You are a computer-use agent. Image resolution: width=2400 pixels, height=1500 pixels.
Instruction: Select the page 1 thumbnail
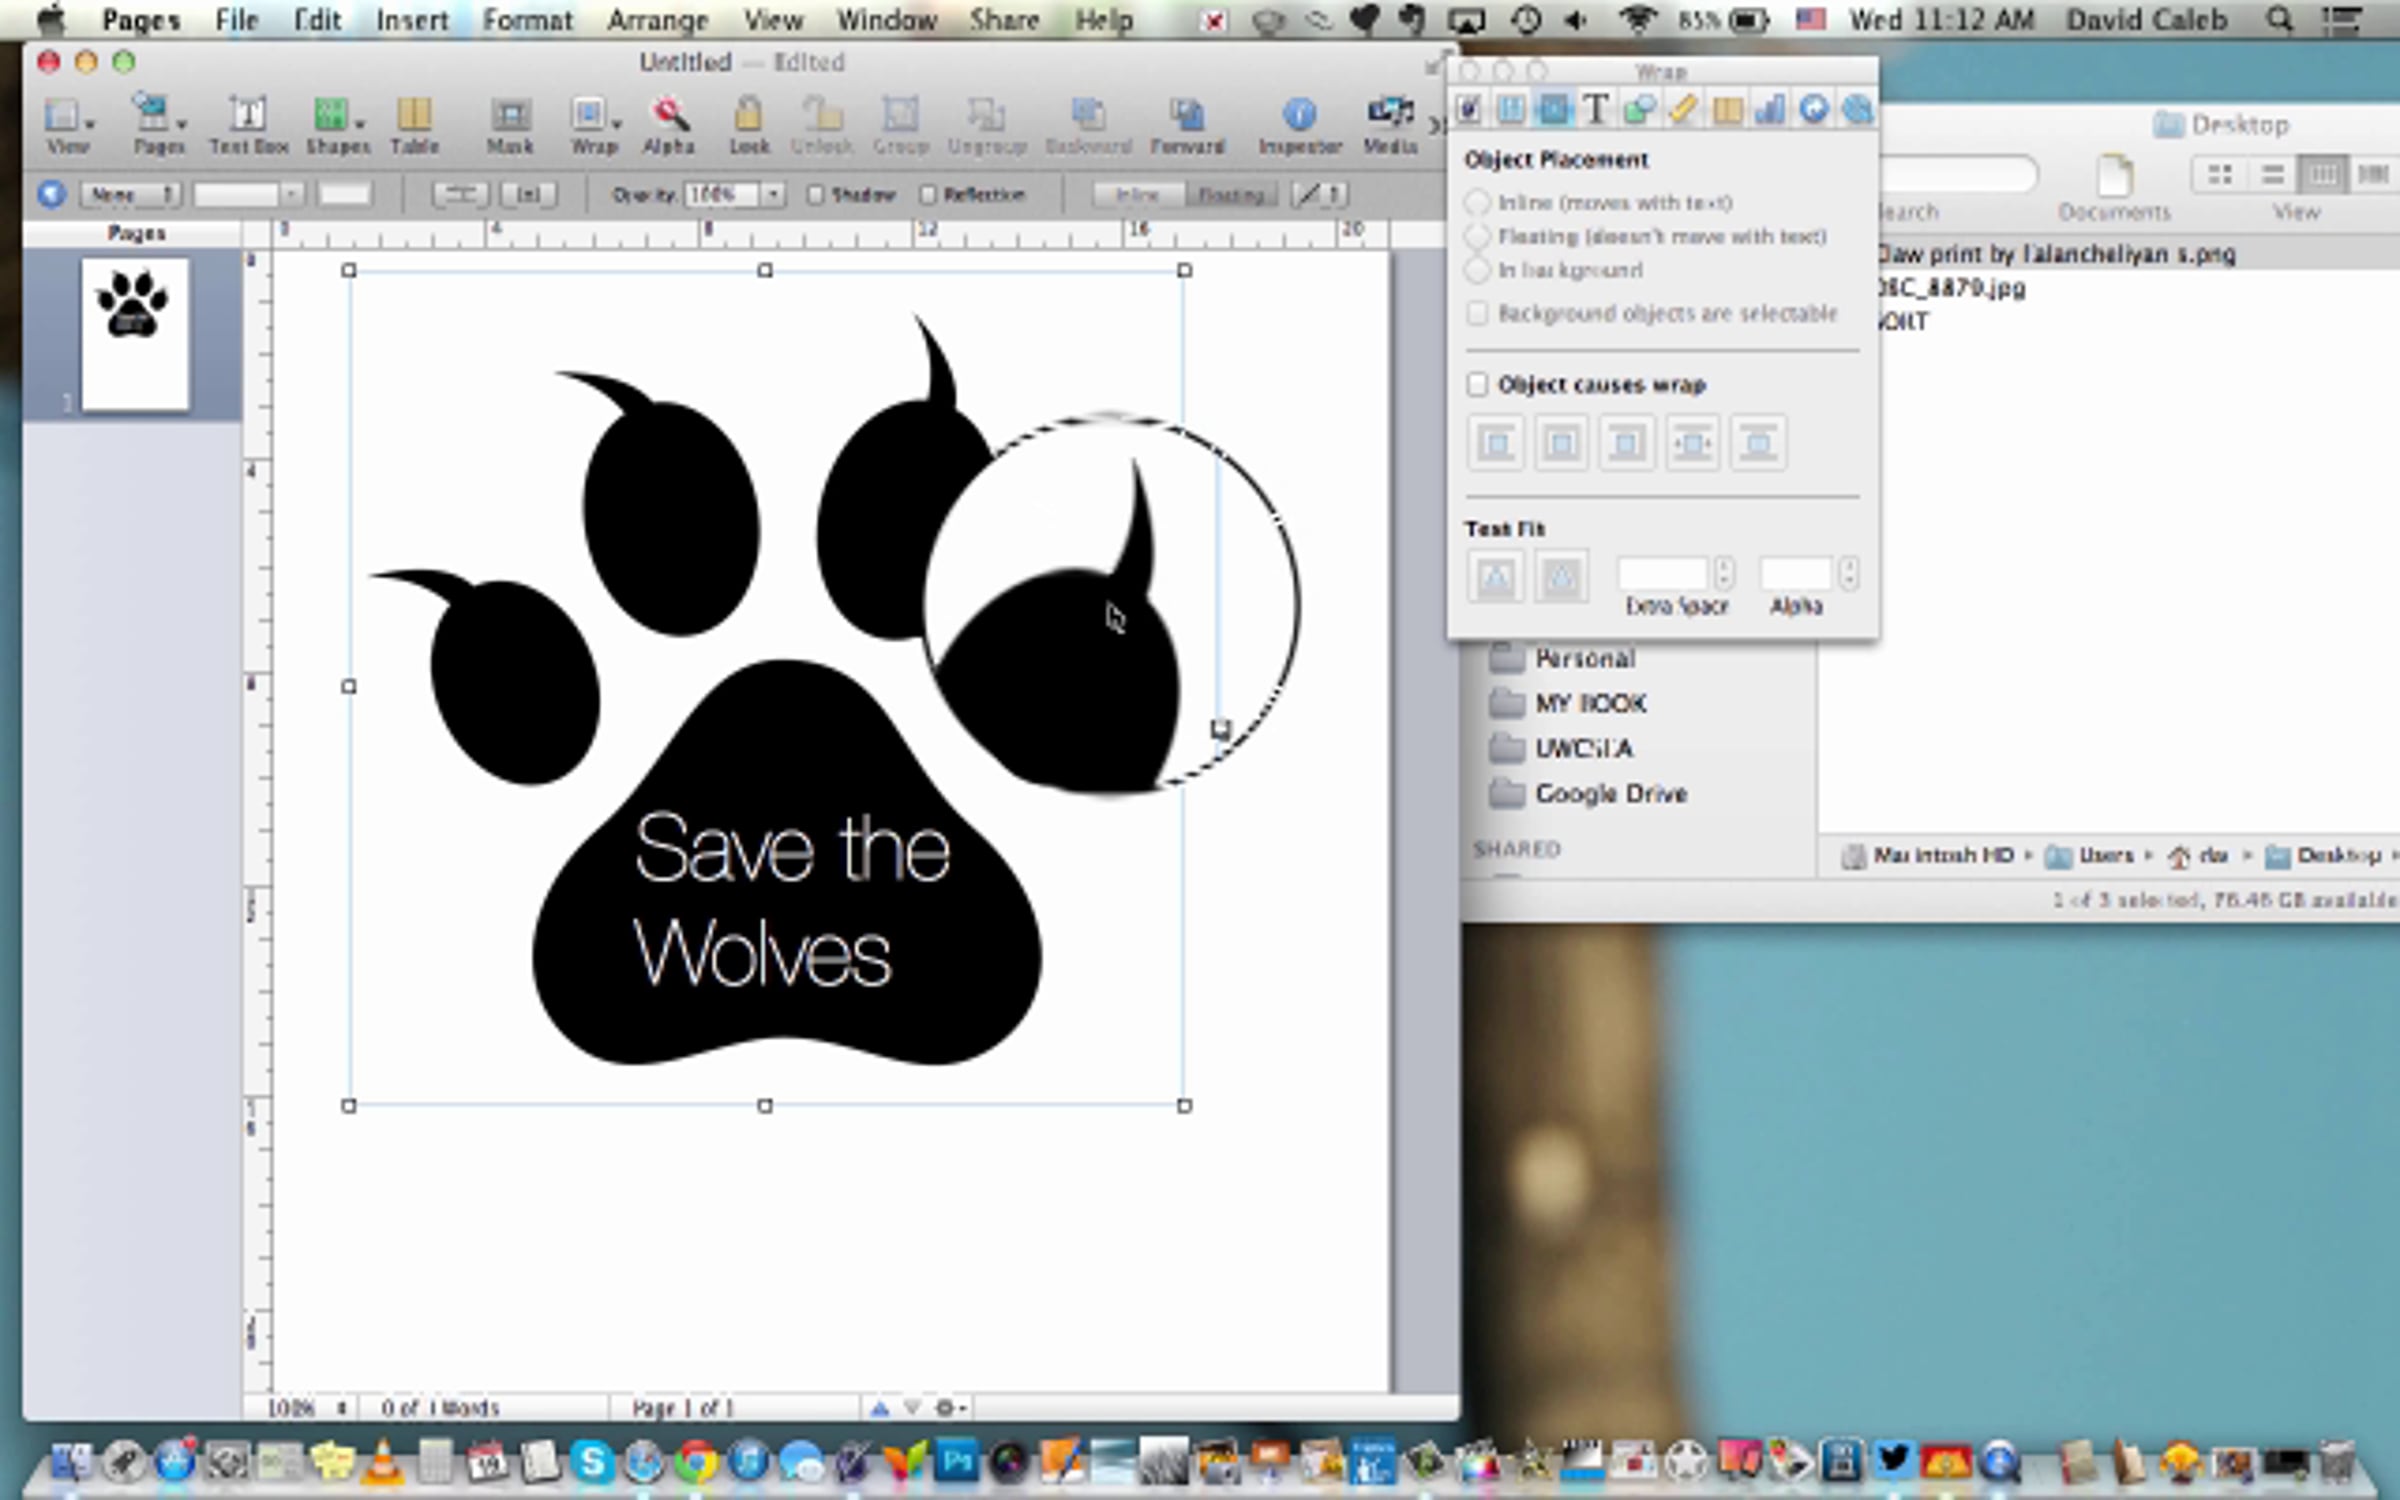[135, 334]
